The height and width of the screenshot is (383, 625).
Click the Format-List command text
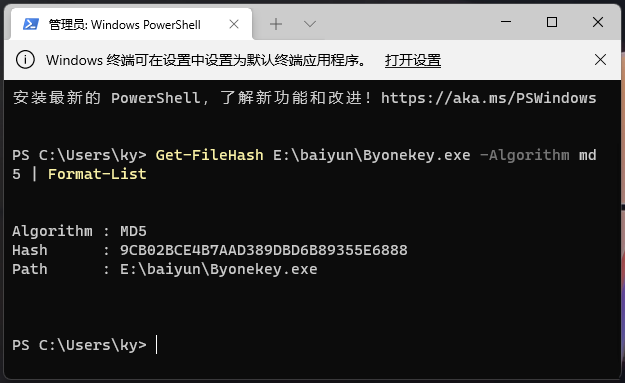97,174
